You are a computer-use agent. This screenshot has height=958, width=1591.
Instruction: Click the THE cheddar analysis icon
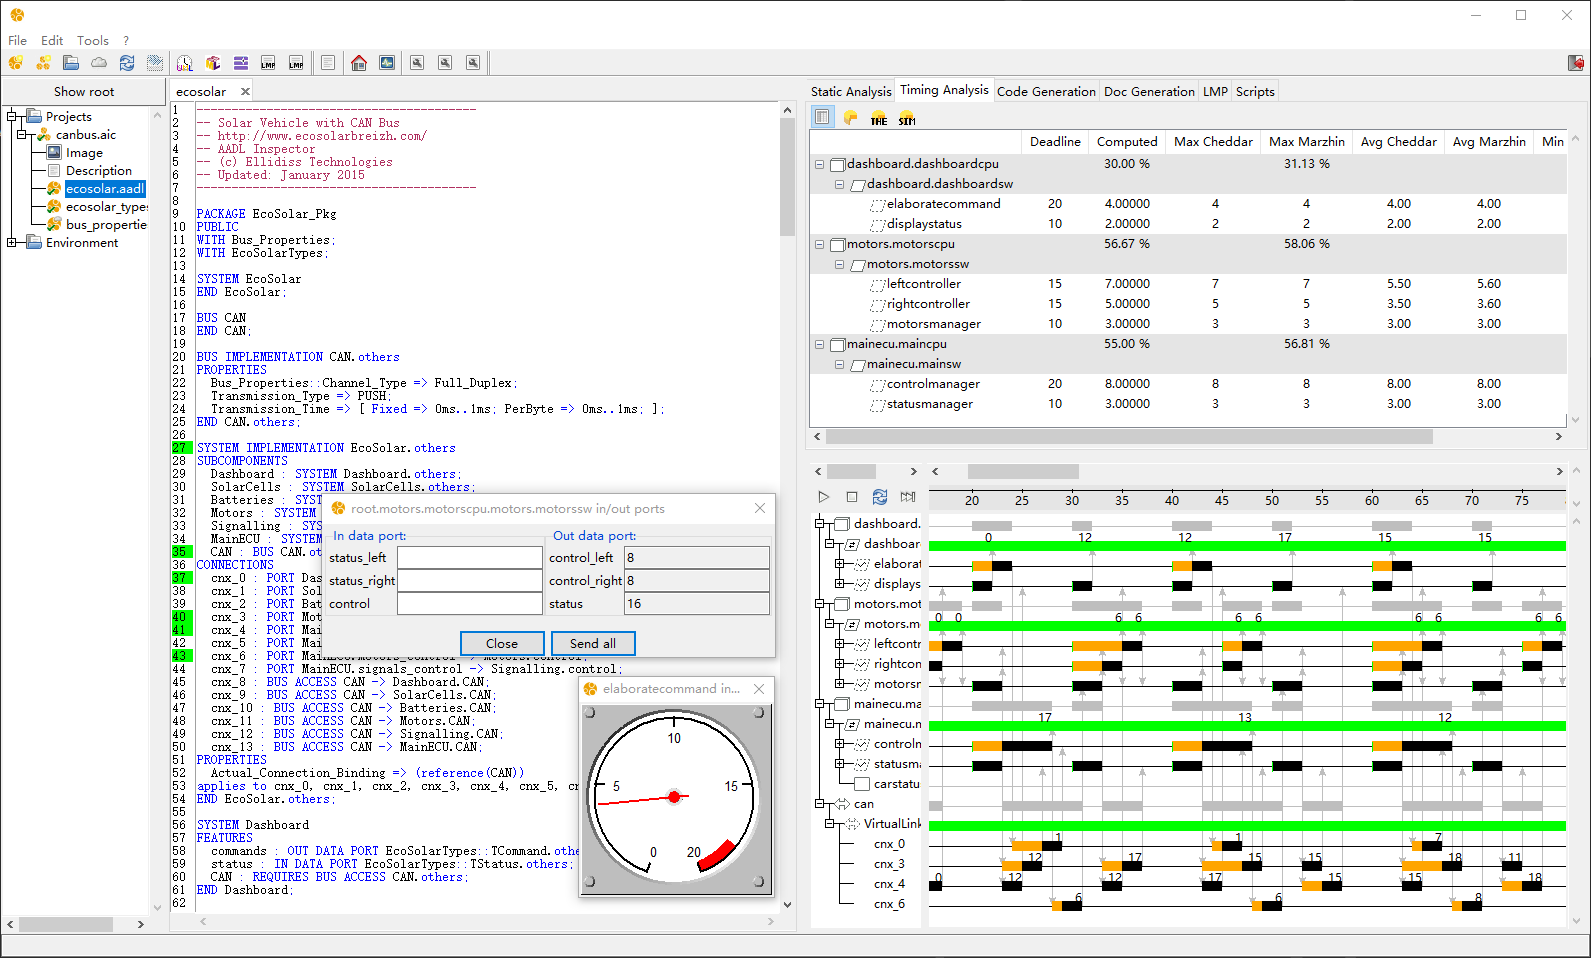[x=879, y=118]
